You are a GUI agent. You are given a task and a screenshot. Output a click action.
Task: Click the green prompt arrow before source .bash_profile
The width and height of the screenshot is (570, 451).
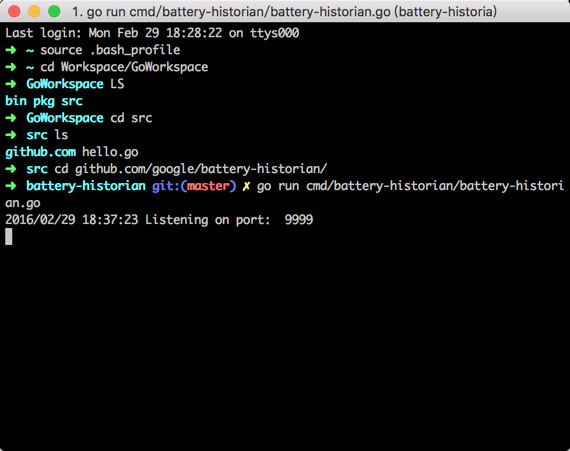tap(11, 50)
